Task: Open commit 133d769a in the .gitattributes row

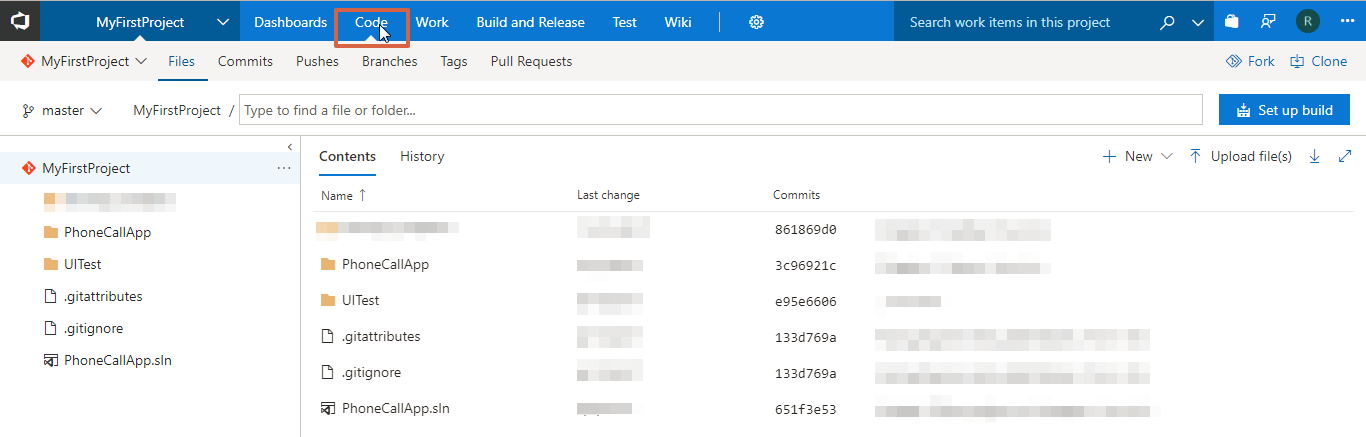Action: click(805, 337)
